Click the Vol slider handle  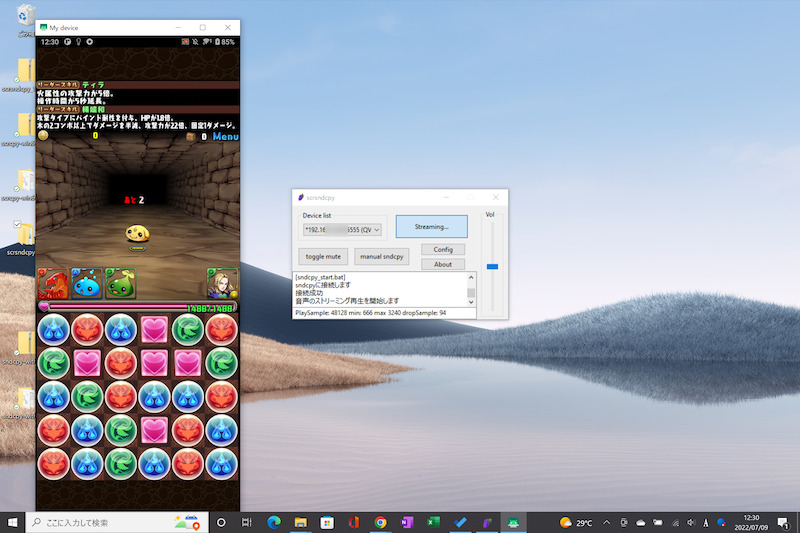(491, 266)
